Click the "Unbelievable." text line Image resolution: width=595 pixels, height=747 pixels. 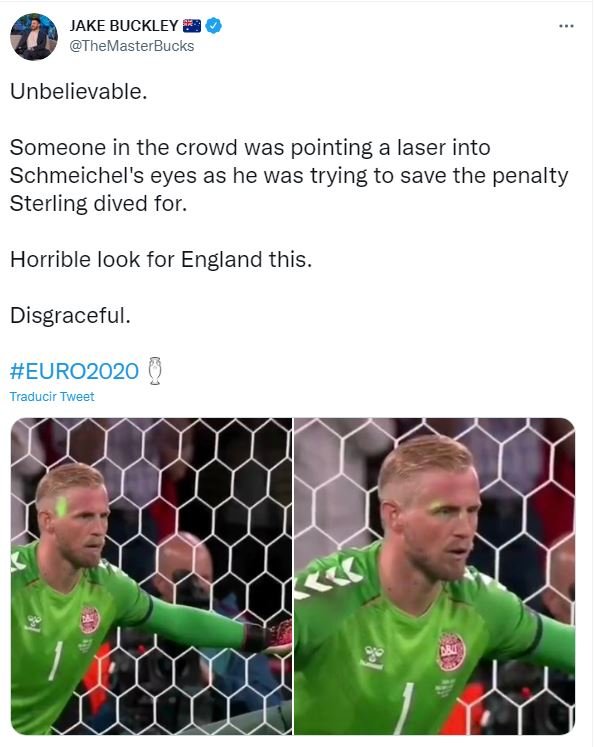(x=79, y=91)
